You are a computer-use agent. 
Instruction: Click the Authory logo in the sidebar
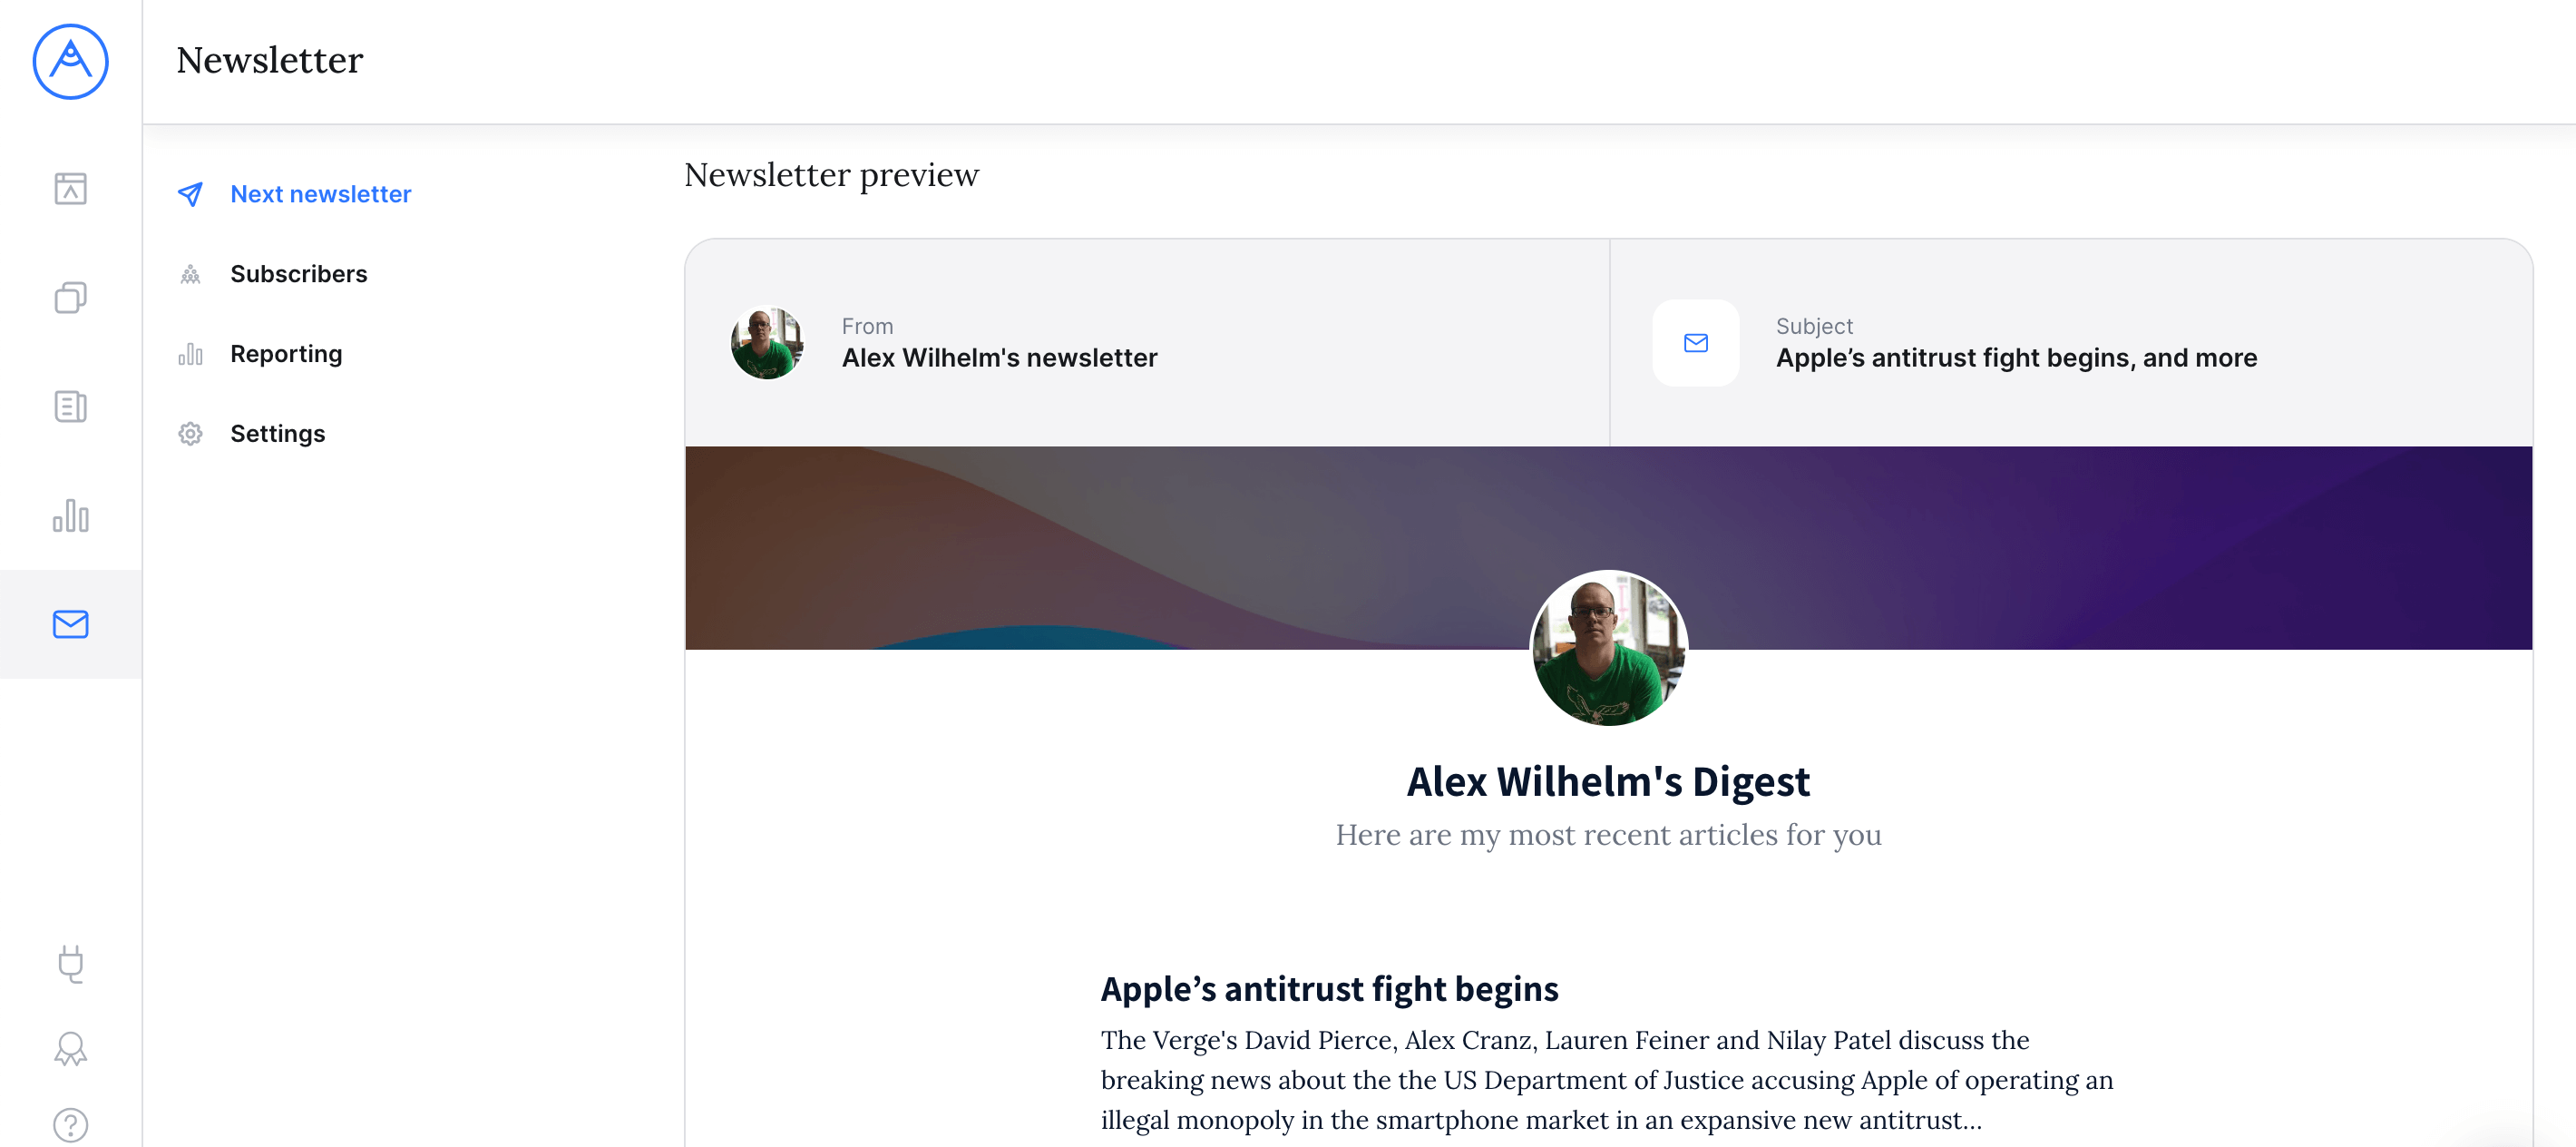pos(70,62)
